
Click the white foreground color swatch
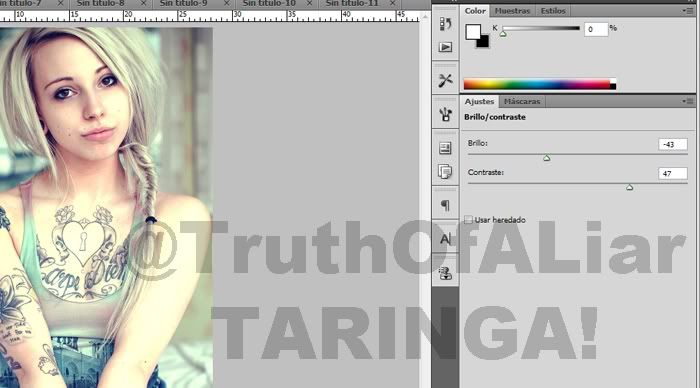tap(473, 32)
